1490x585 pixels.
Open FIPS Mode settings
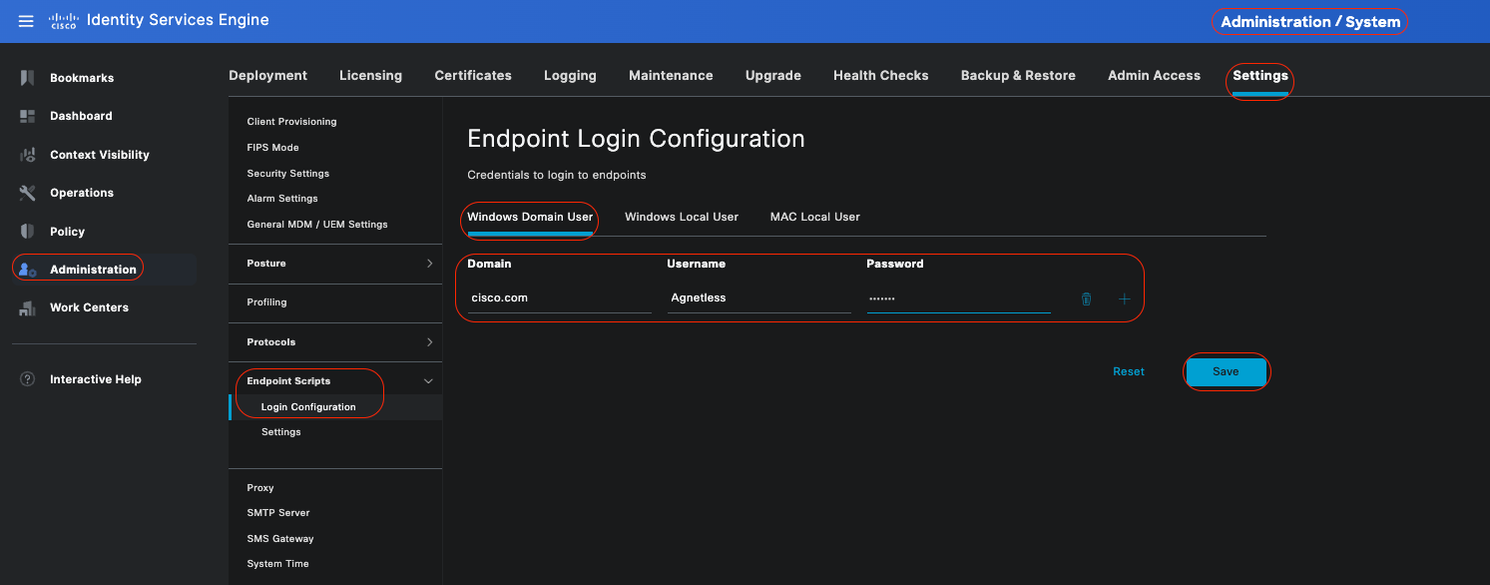point(273,148)
